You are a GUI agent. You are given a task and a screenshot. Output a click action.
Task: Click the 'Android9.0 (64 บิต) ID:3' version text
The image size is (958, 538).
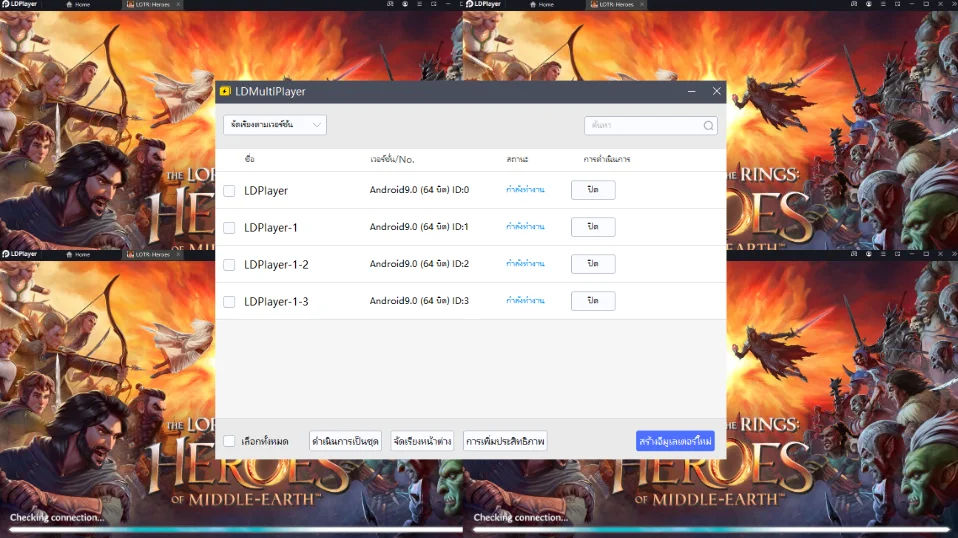pos(419,300)
